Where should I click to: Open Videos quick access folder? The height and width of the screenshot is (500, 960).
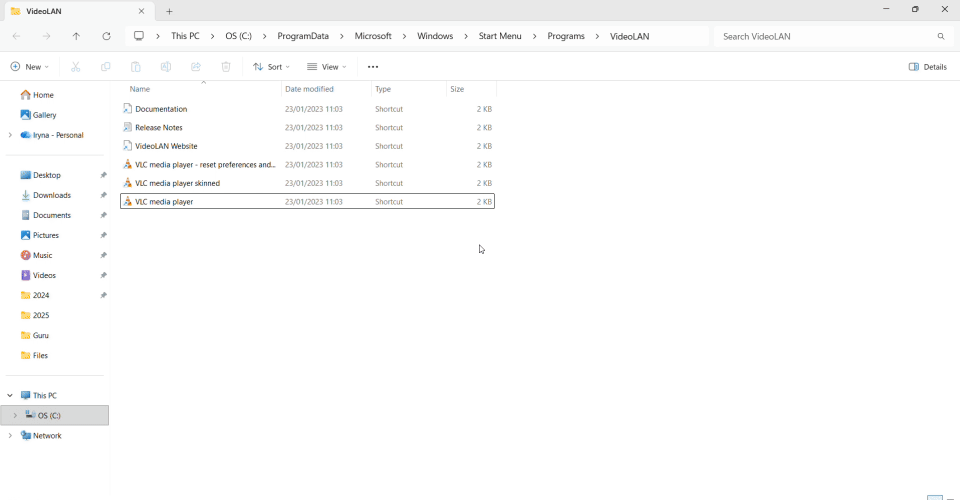point(38,275)
